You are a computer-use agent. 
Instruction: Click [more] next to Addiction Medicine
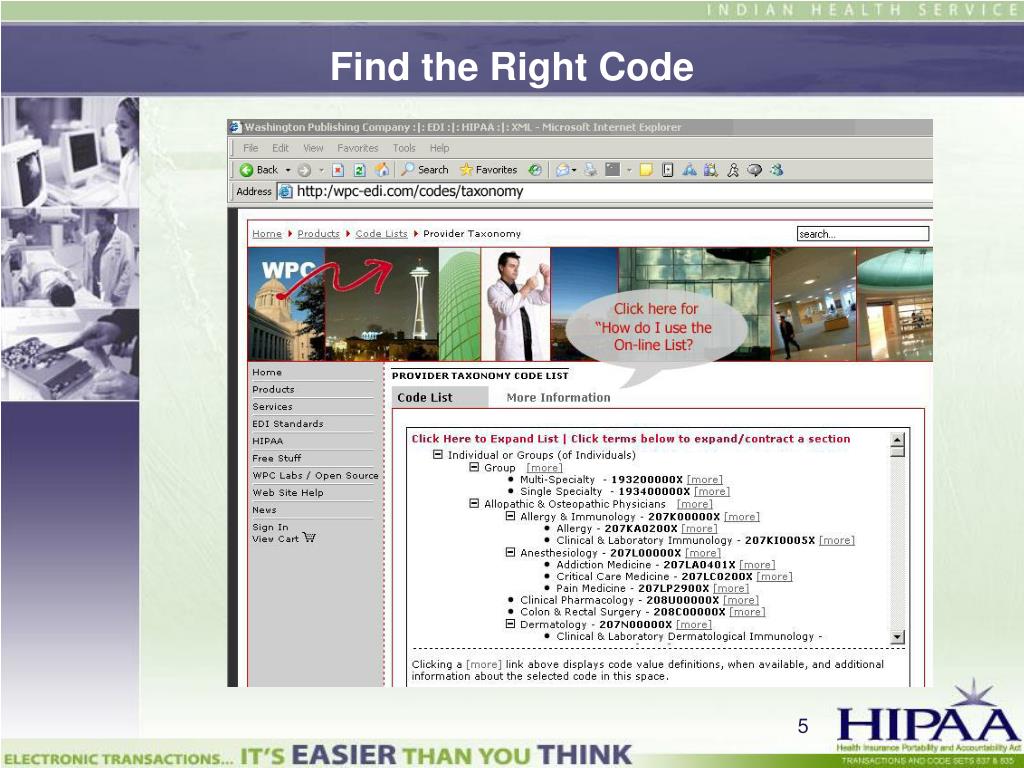pos(758,565)
